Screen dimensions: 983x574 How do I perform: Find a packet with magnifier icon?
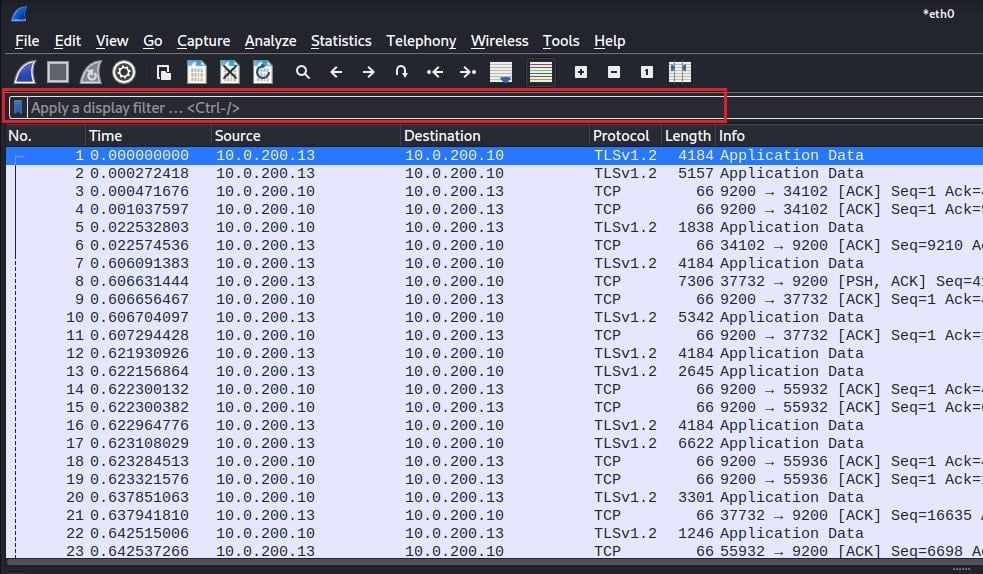coord(303,72)
